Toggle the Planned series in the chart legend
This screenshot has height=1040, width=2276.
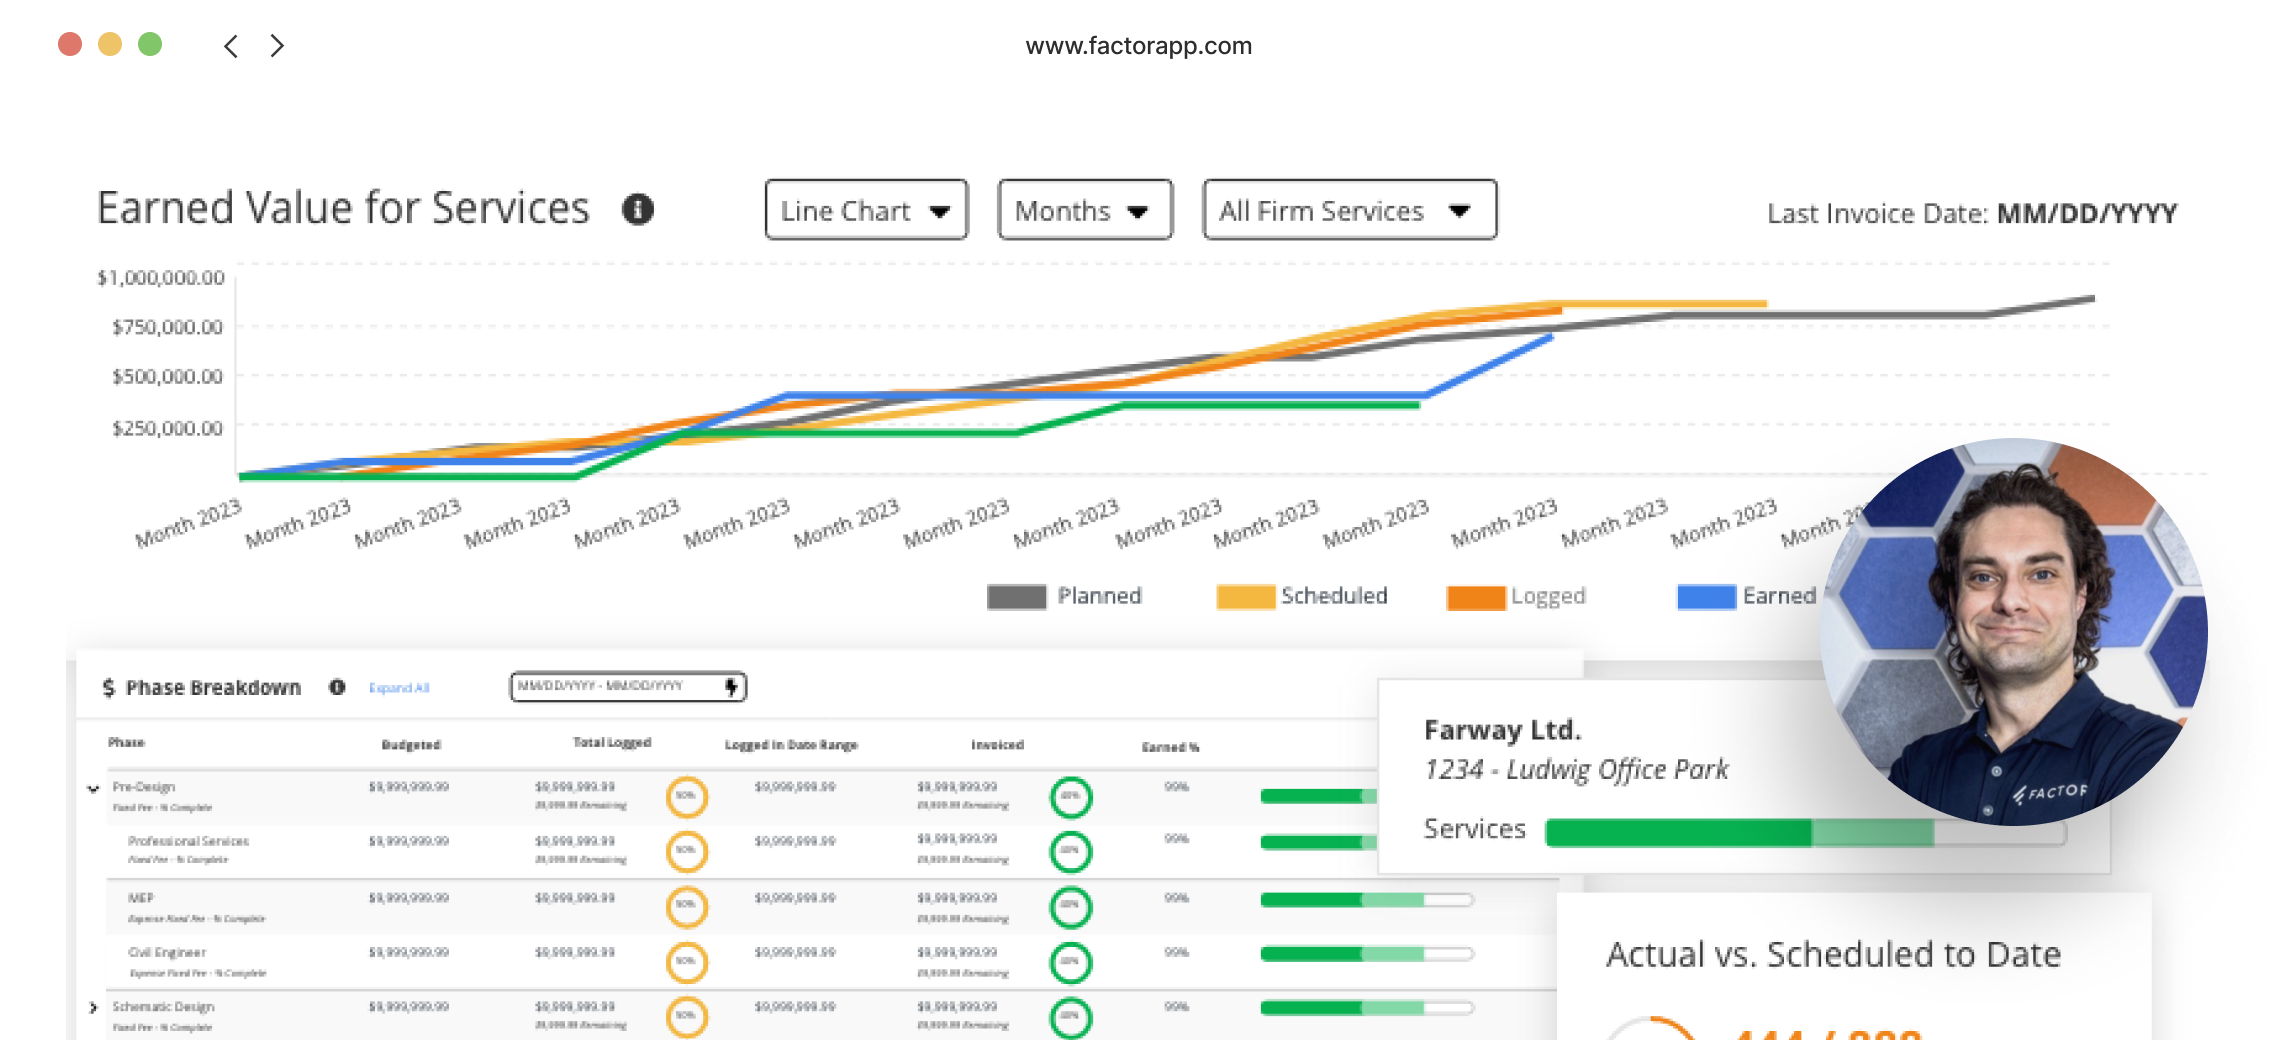[x=1064, y=596]
